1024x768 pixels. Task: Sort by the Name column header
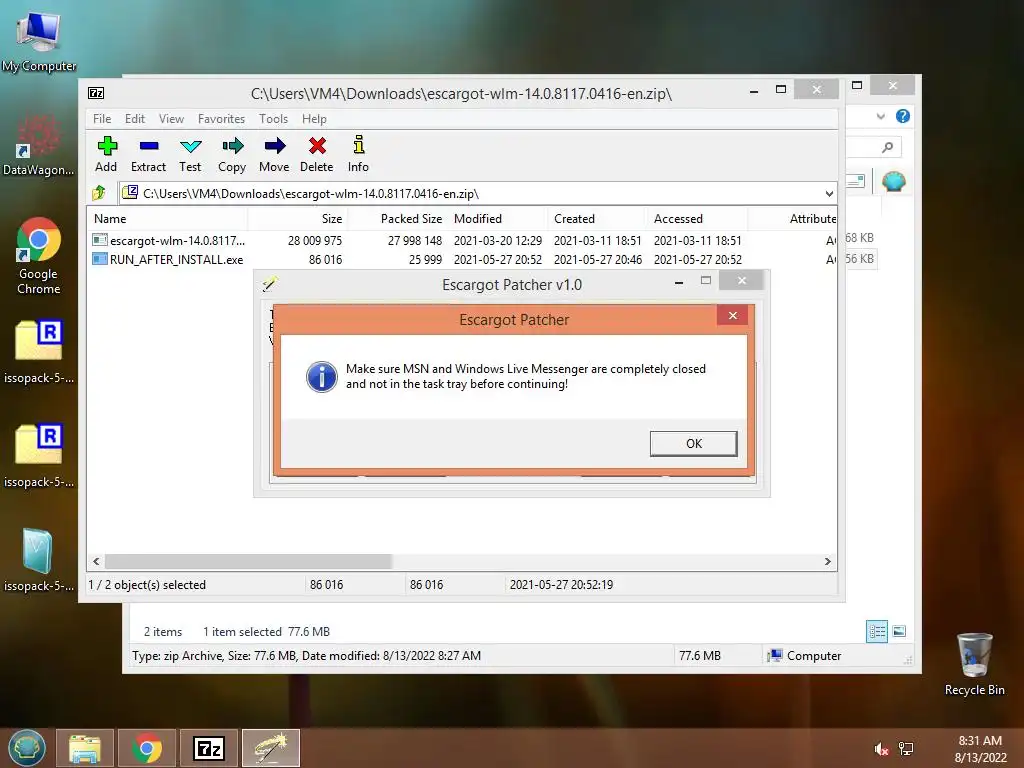[167, 219]
